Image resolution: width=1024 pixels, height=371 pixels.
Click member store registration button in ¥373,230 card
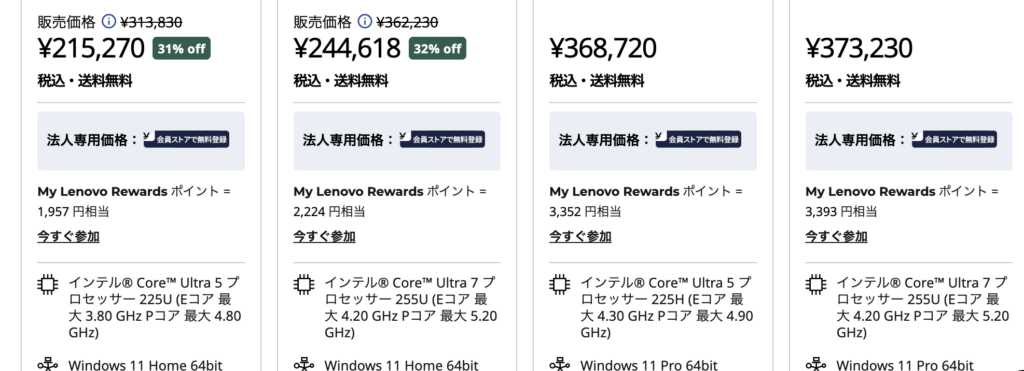point(954,139)
